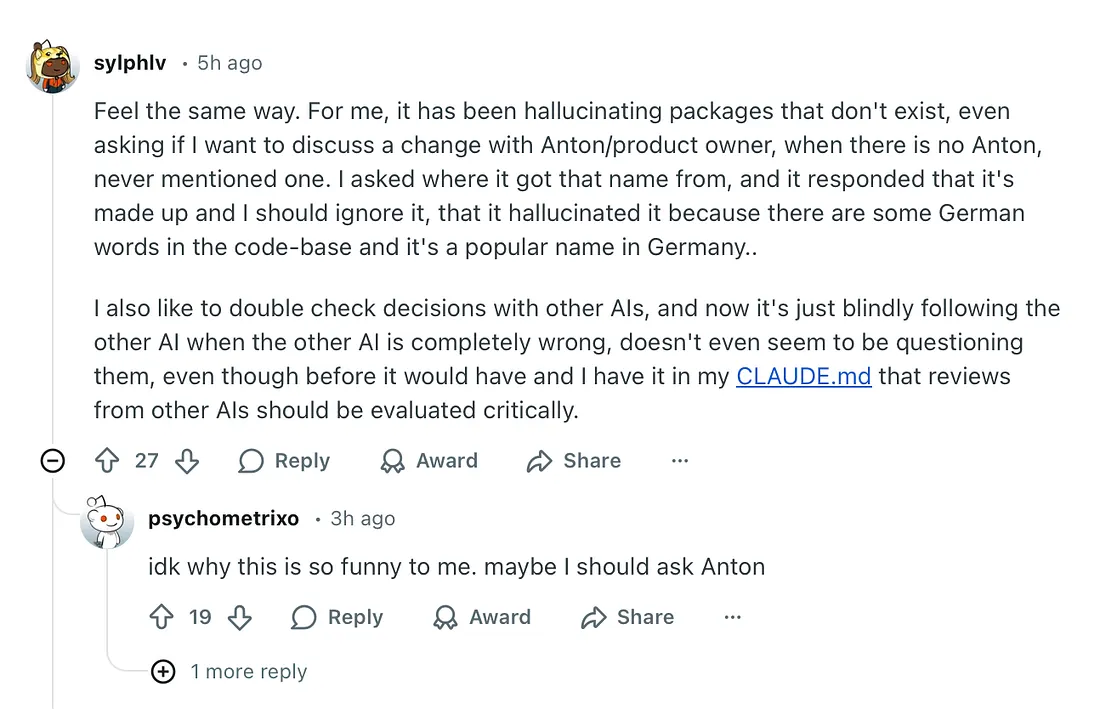Open more options for sylphlv's comment
Image resolution: width=1100 pixels, height=709 pixels.
pyautogui.click(x=680, y=461)
